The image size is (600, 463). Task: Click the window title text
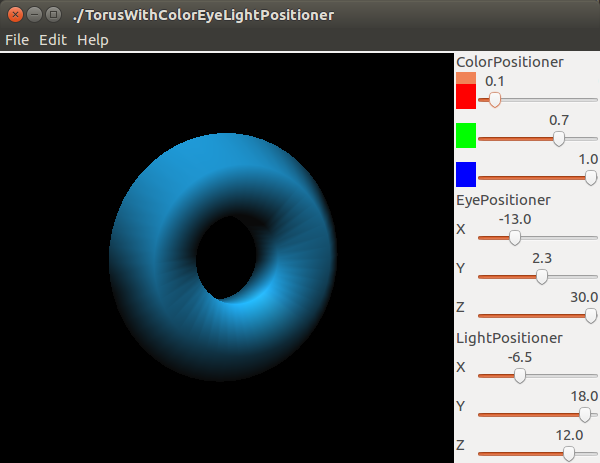(204, 15)
